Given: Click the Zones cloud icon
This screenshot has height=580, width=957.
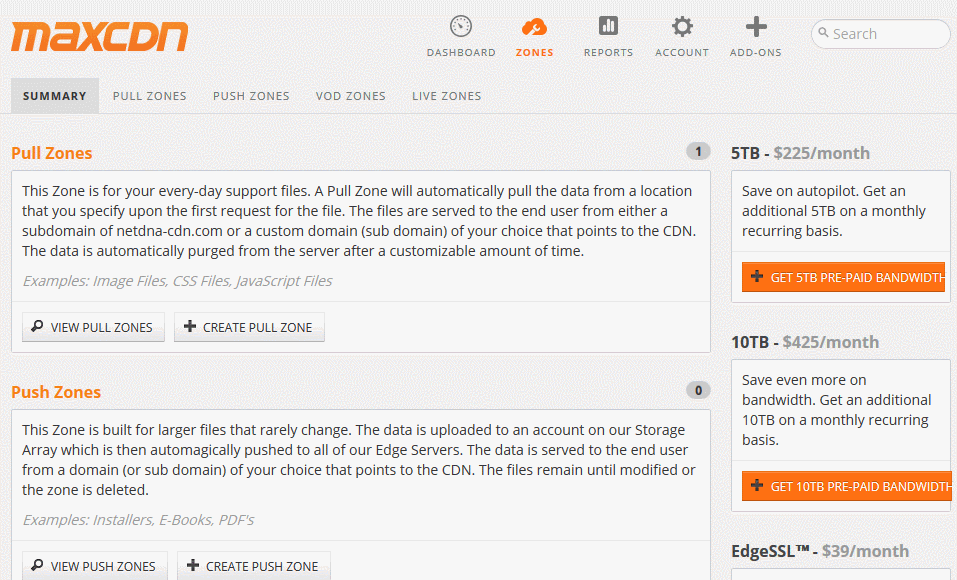Looking at the screenshot, I should [x=534, y=27].
